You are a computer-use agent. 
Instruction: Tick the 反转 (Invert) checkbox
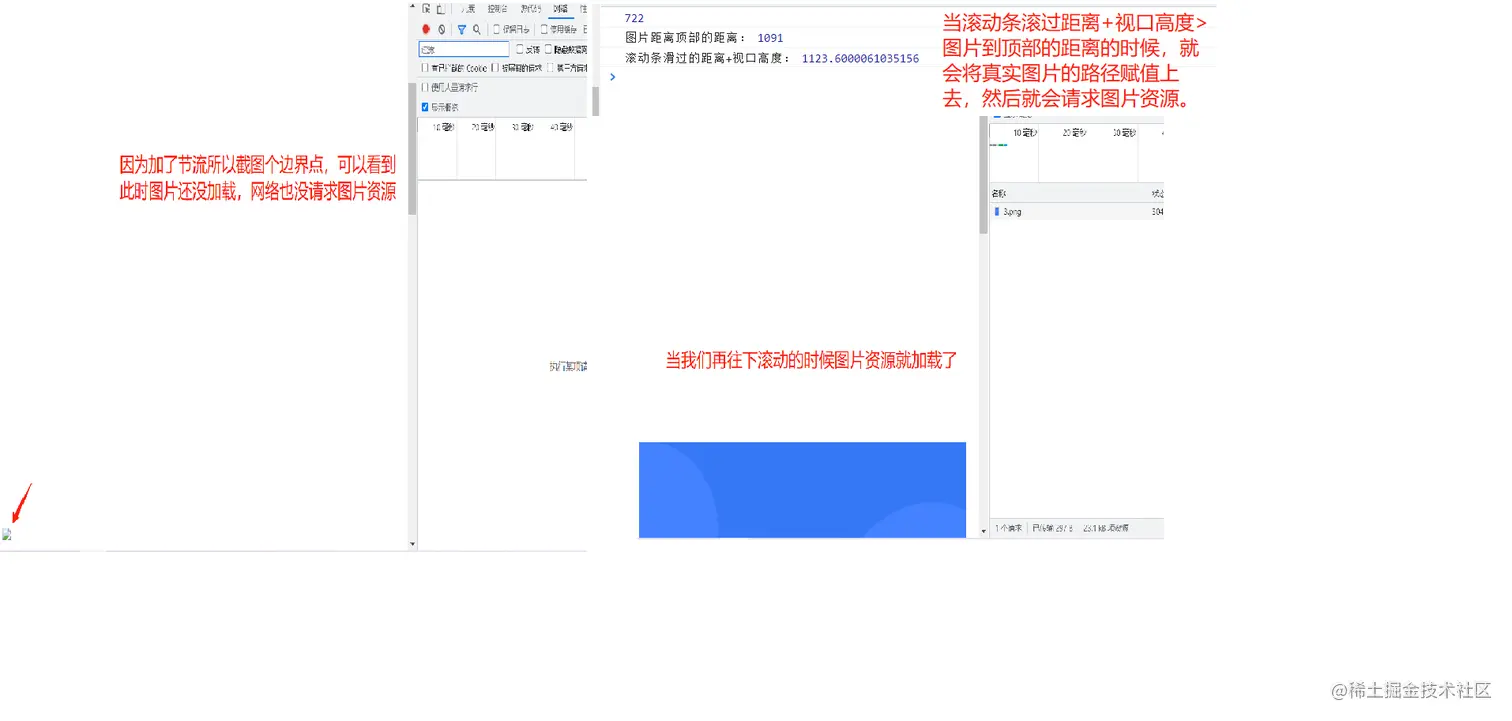tap(520, 49)
